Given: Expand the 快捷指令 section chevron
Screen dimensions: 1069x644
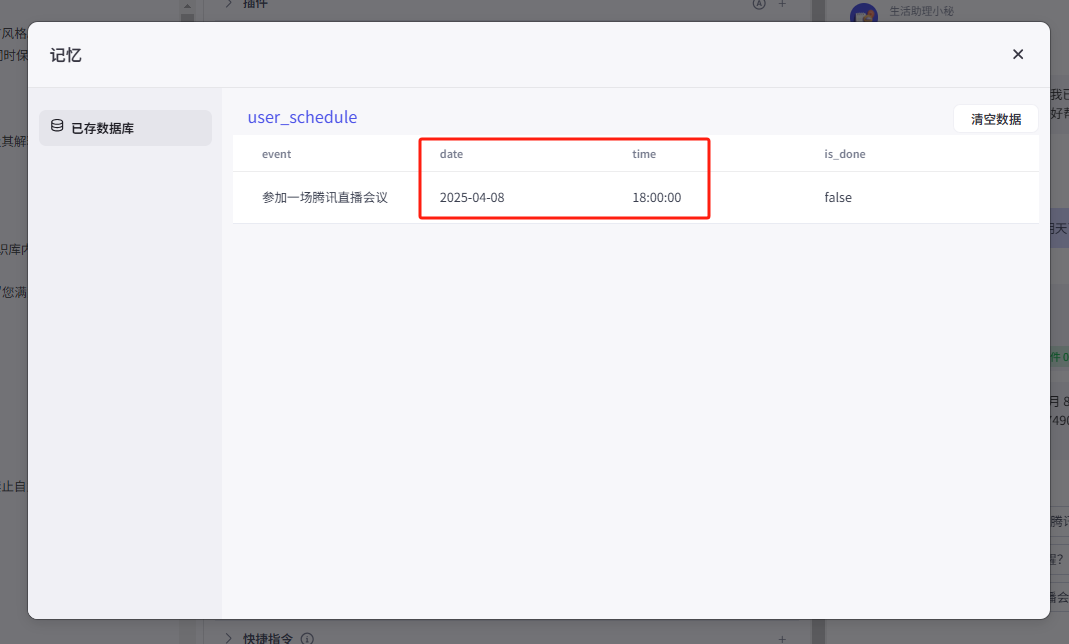Looking at the screenshot, I should click(x=228, y=638).
